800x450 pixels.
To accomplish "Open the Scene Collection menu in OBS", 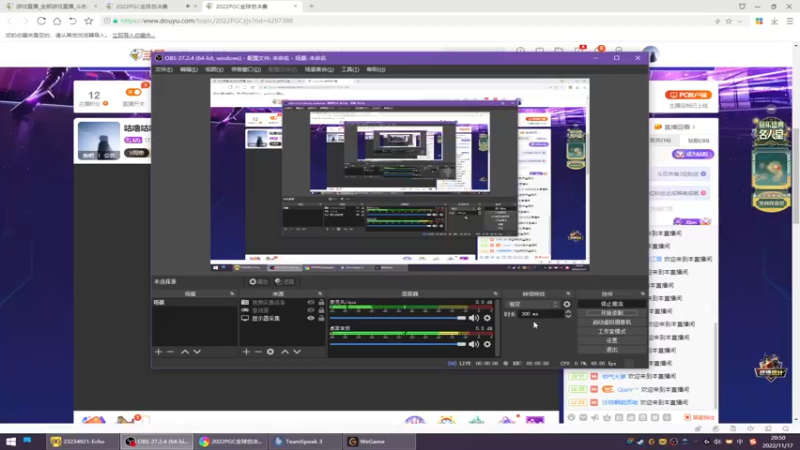I will 319,69.
